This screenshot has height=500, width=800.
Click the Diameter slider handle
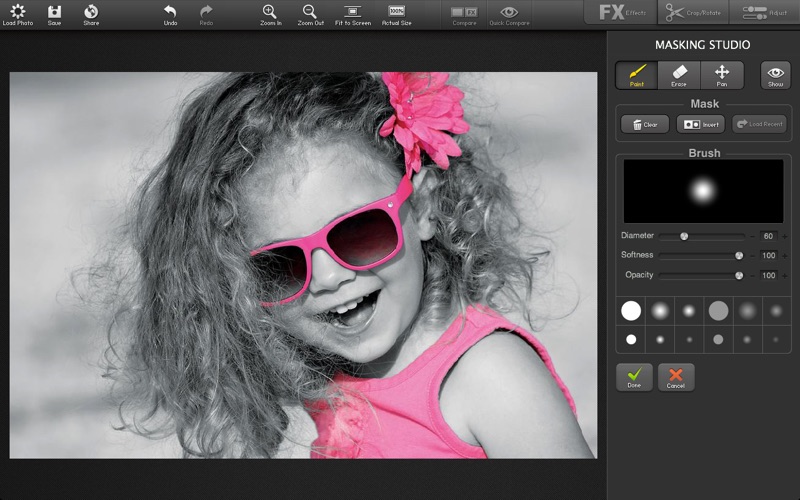click(684, 236)
